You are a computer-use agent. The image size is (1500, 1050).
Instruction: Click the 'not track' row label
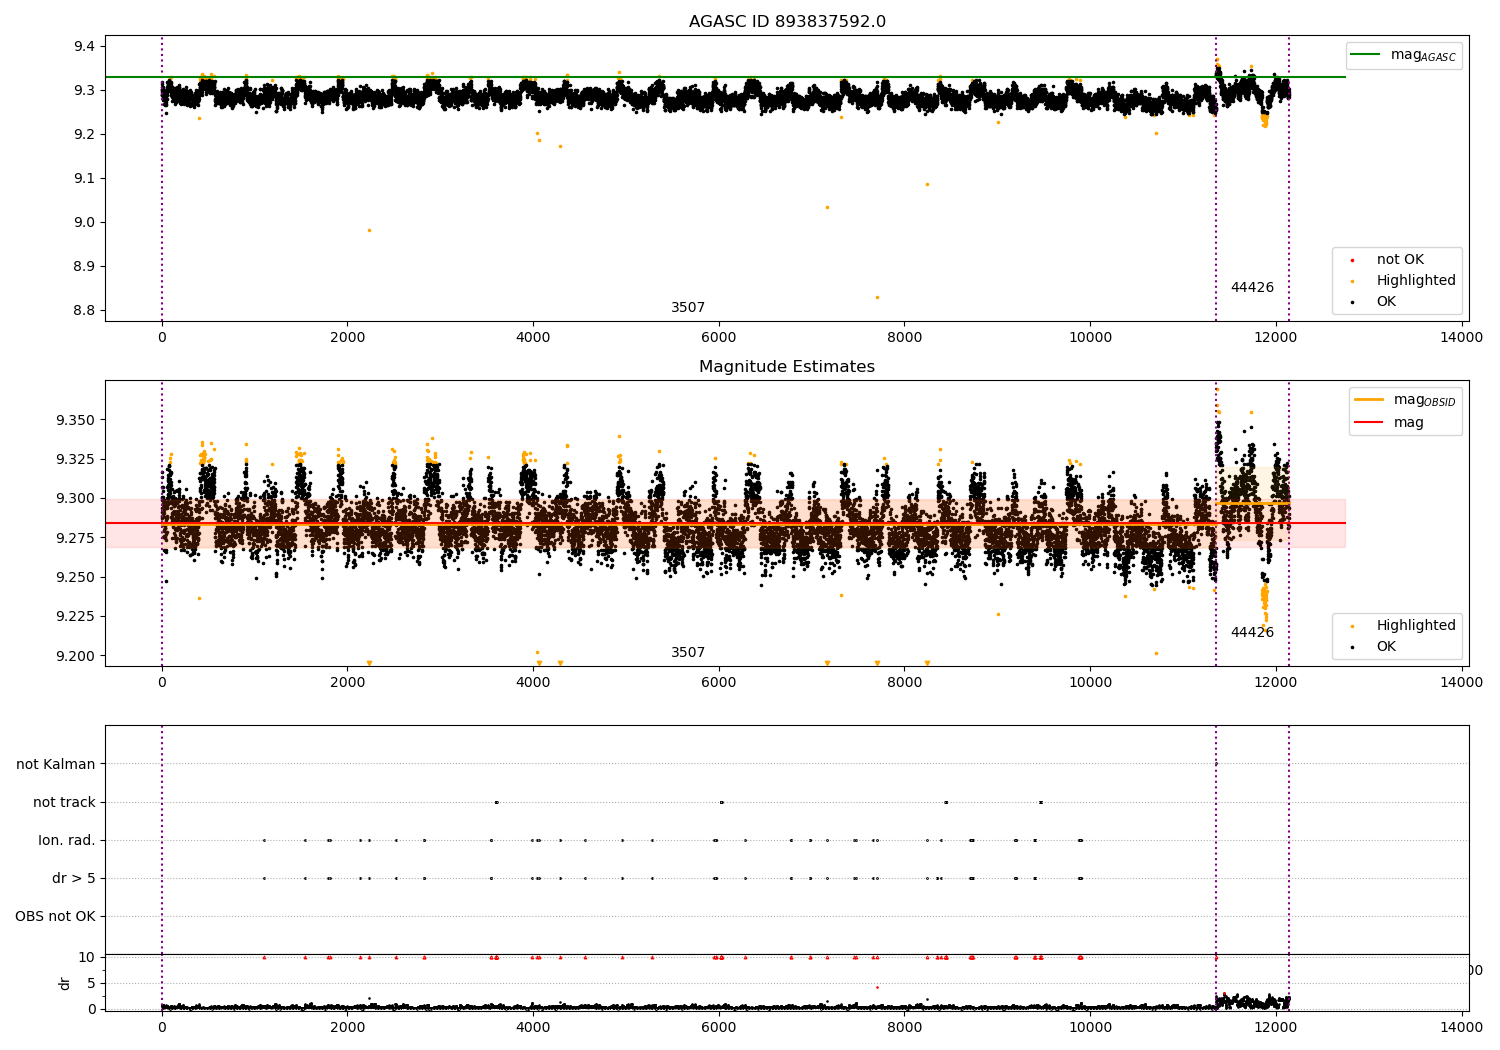64,802
